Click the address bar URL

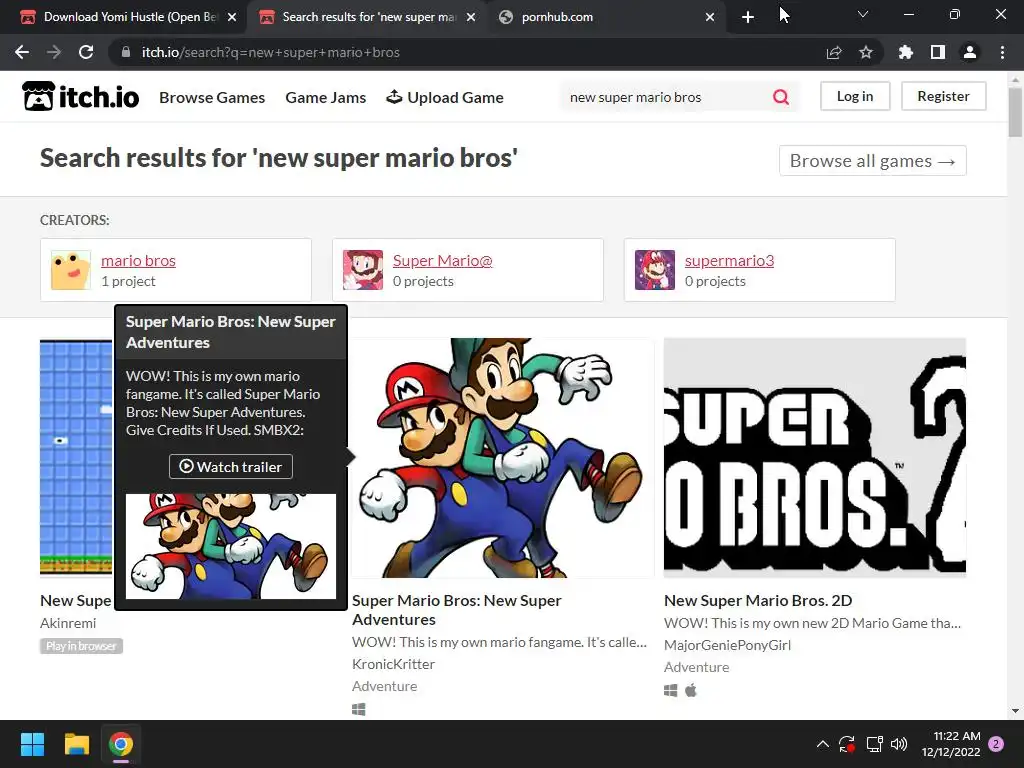[270, 52]
